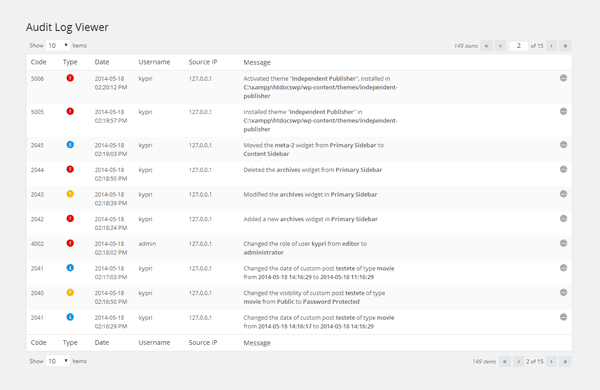The height and width of the screenshot is (390, 600).
Task: Go to last page using top pagination
Action: click(565, 46)
